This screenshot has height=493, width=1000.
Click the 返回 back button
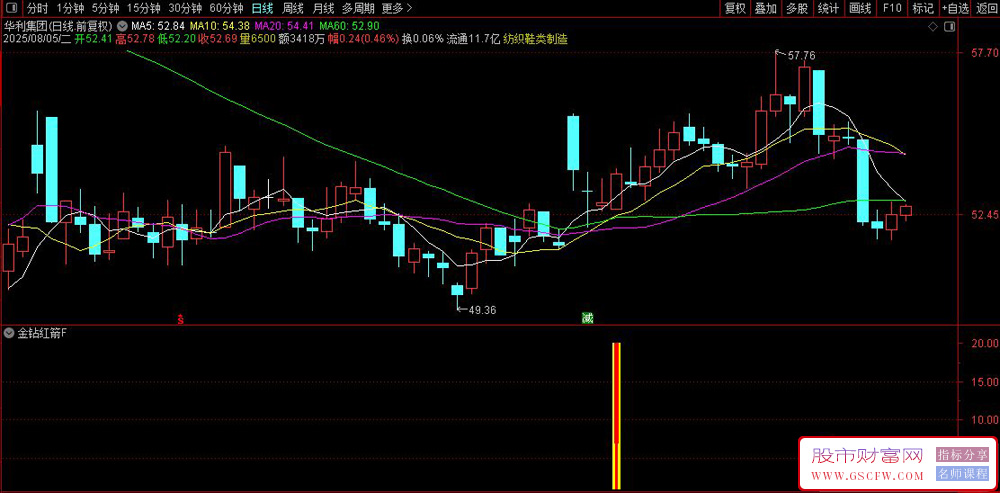coord(986,8)
